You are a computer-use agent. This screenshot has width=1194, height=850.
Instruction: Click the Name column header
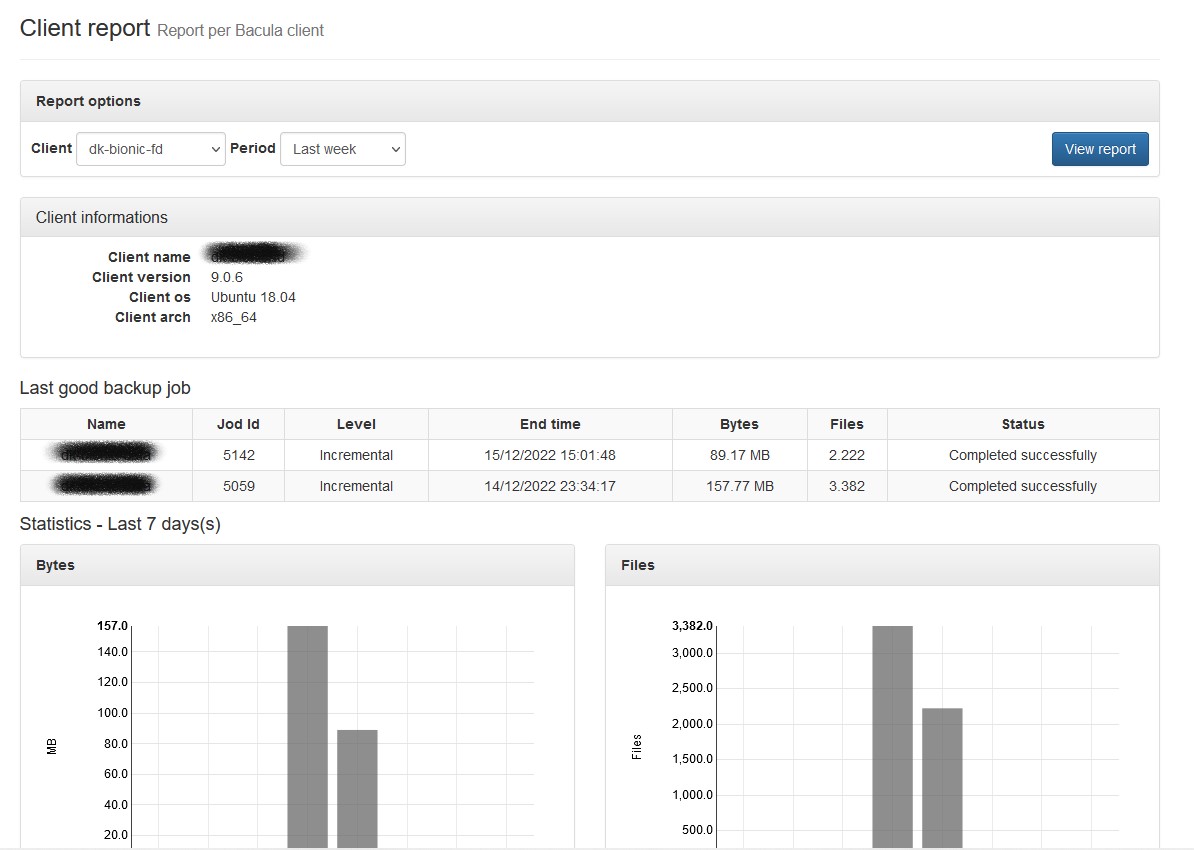pos(106,424)
